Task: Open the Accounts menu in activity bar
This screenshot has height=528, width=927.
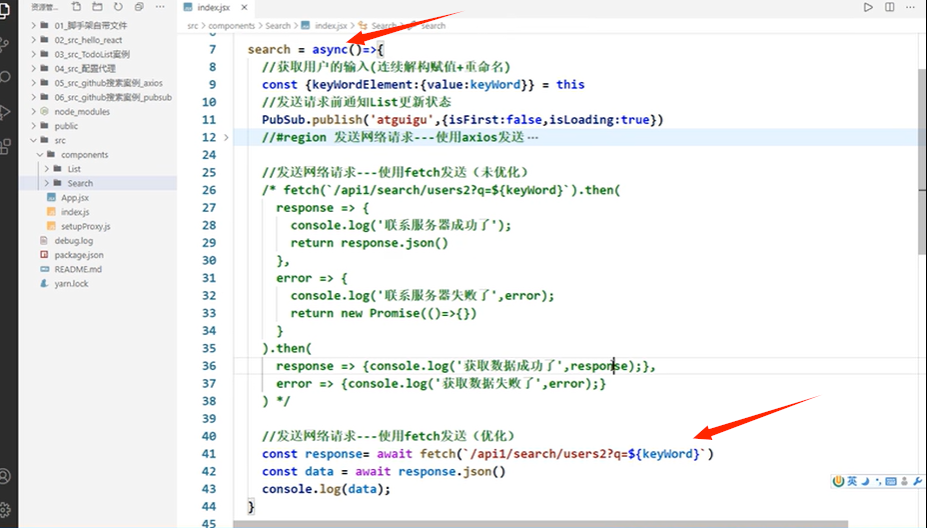Action: pyautogui.click(x=5, y=476)
